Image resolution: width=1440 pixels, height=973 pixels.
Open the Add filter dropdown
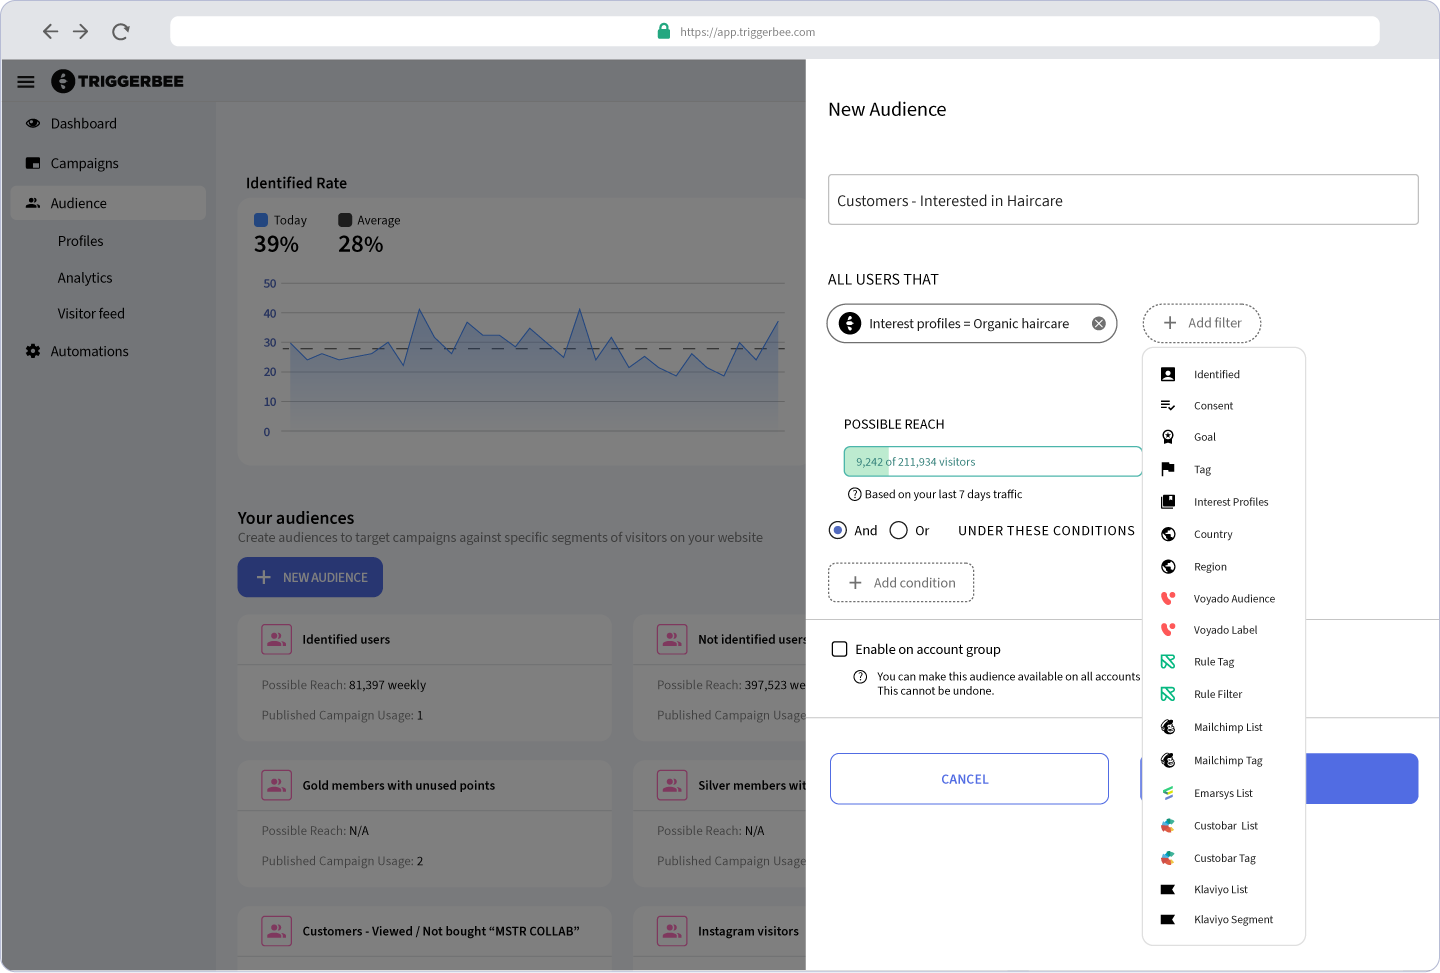[1201, 323]
